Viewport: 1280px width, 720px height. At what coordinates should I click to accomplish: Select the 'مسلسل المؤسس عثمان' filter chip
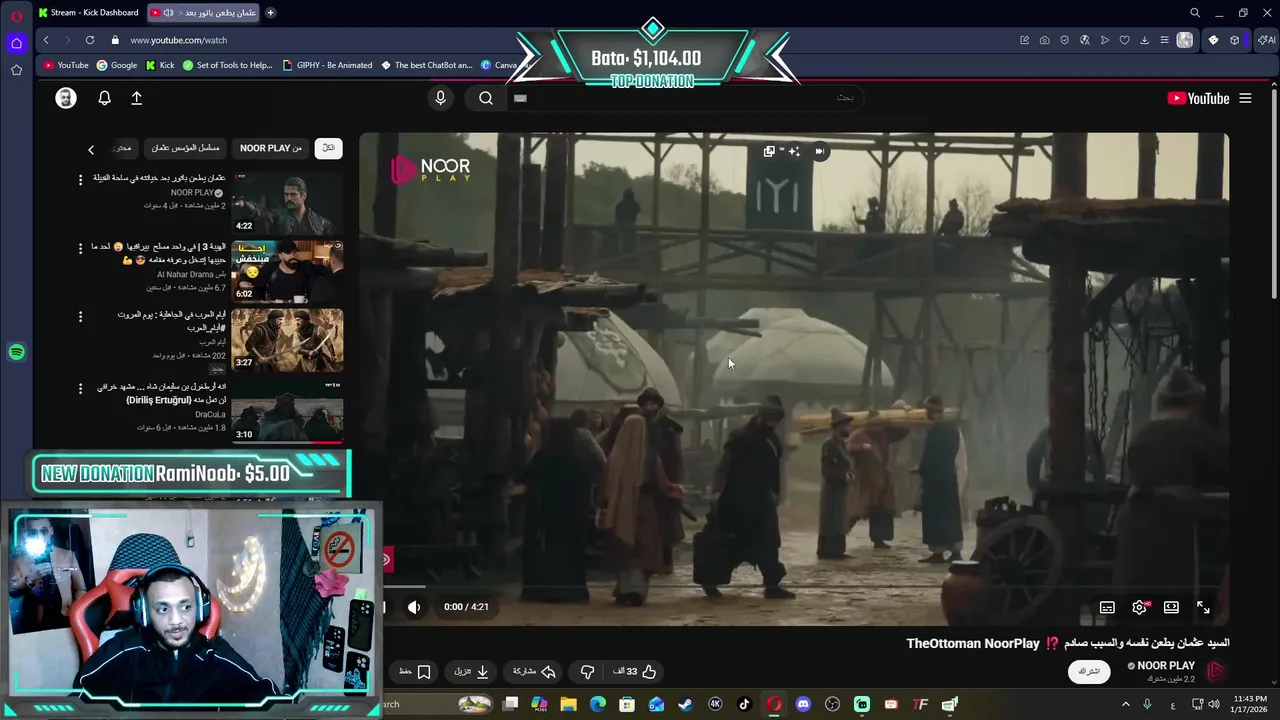point(185,148)
